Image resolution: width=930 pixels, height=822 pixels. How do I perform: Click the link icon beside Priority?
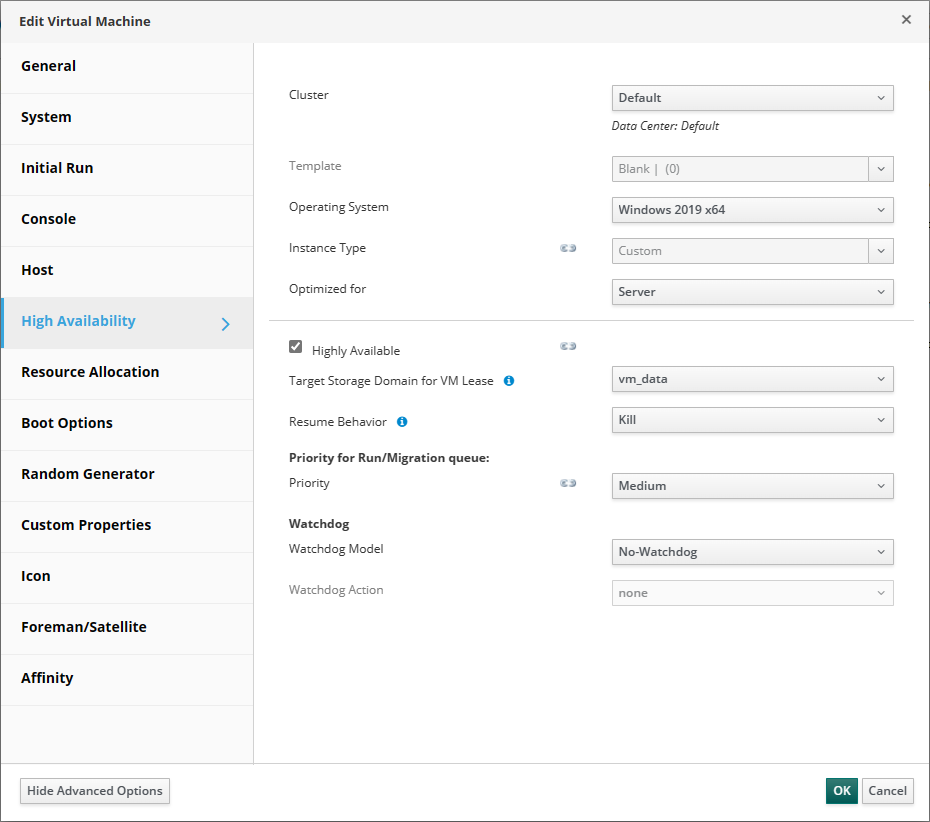tap(568, 483)
